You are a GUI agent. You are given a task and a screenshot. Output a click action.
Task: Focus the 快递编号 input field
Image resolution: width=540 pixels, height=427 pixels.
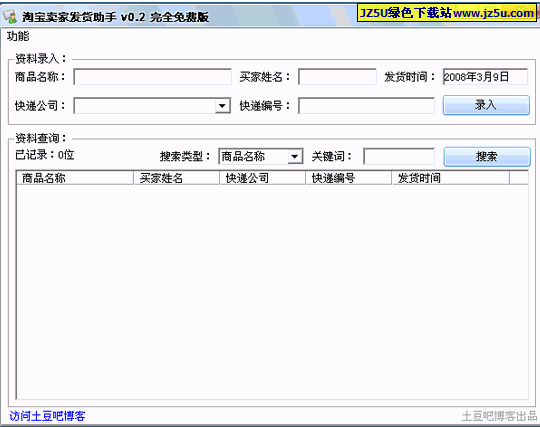(366, 106)
